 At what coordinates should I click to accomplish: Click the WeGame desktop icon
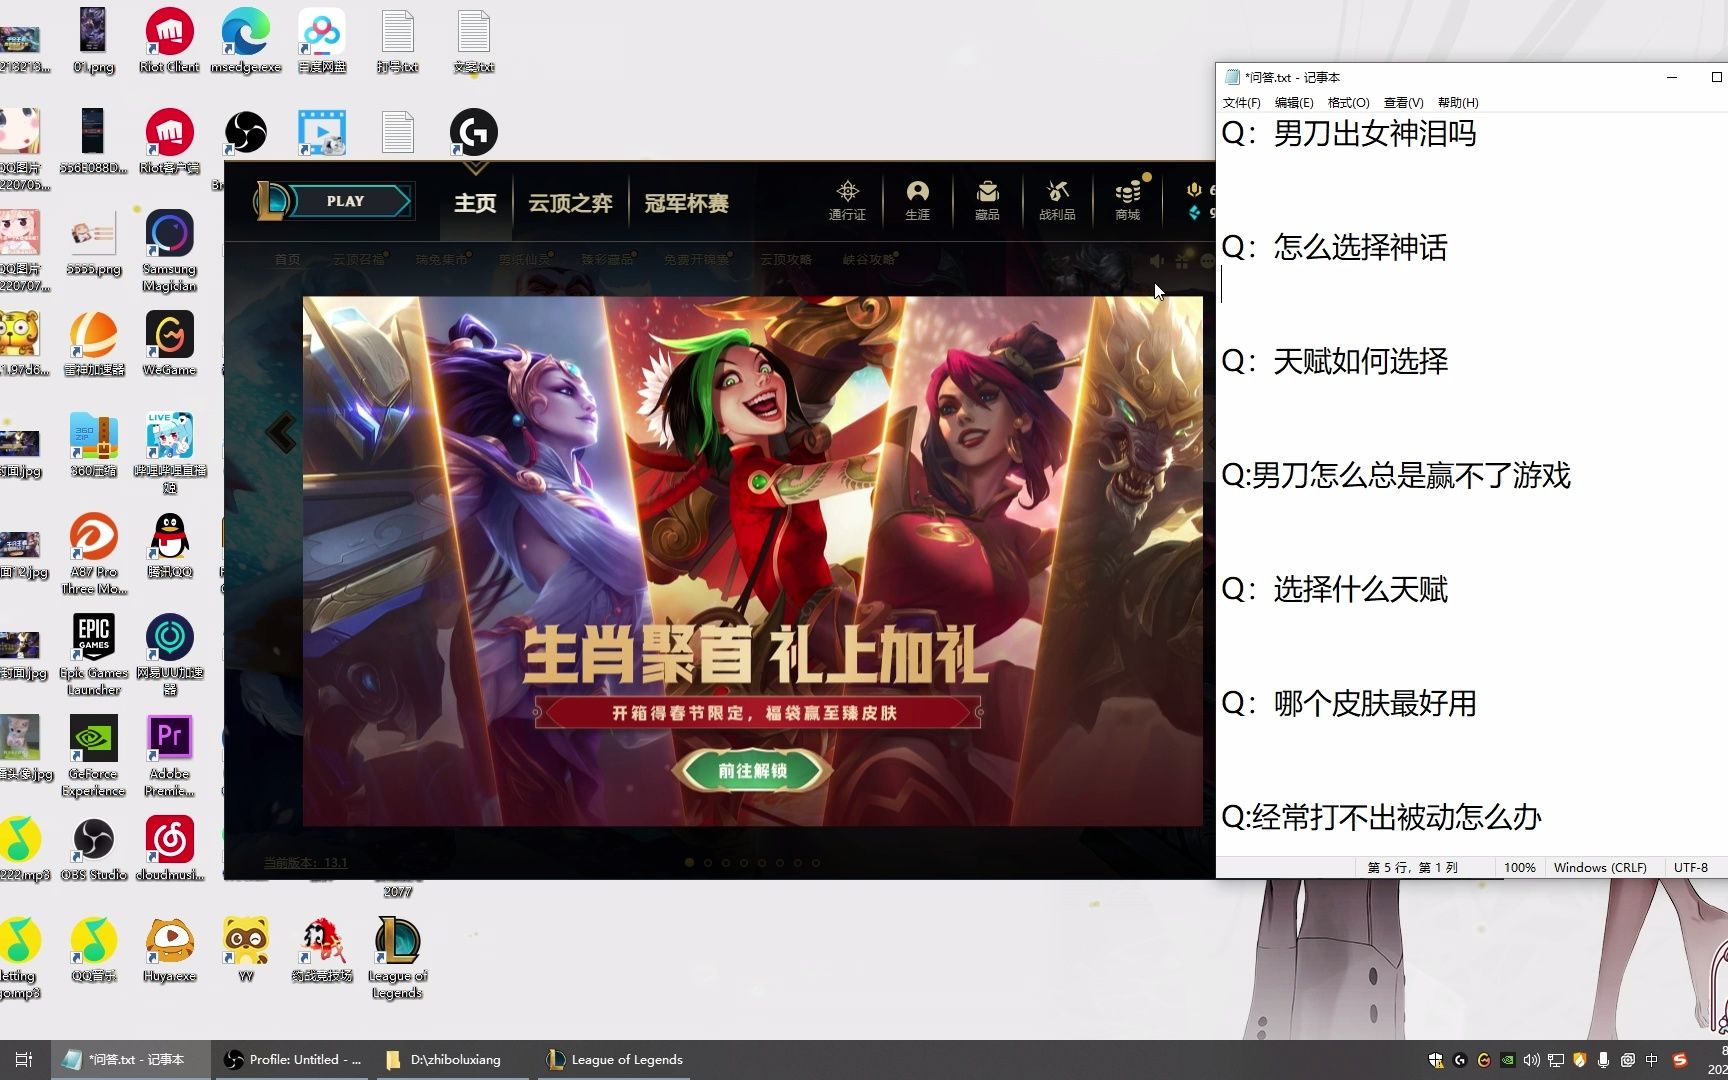click(169, 343)
